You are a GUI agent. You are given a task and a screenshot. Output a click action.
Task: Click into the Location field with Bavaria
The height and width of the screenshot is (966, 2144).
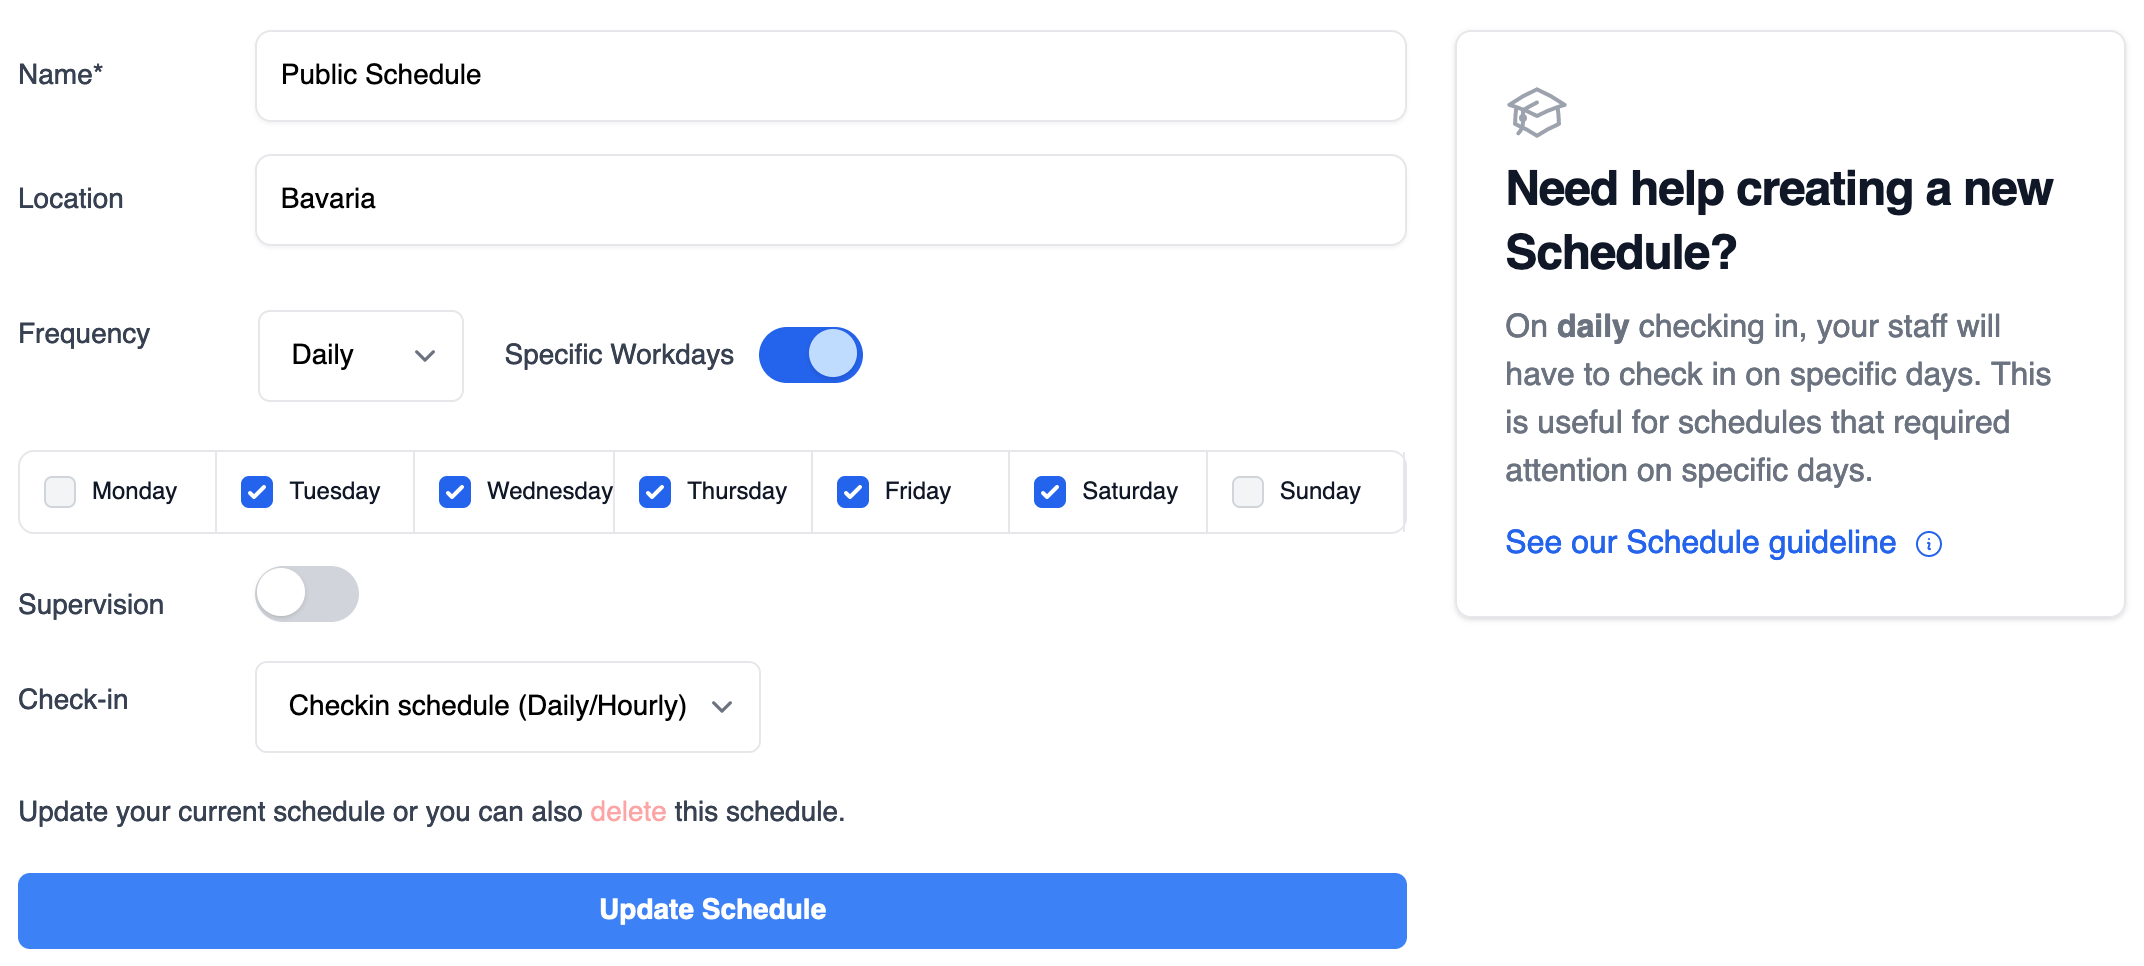click(830, 200)
